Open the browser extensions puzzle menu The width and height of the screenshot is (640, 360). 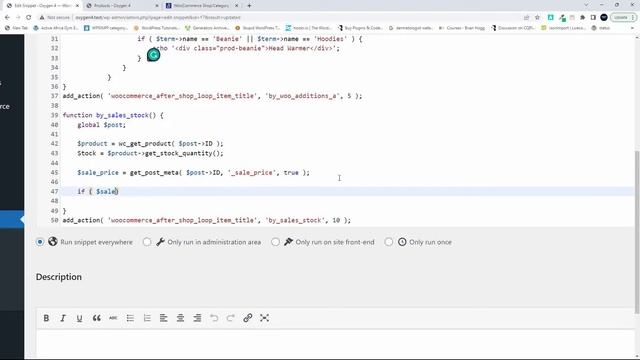click(x=582, y=18)
